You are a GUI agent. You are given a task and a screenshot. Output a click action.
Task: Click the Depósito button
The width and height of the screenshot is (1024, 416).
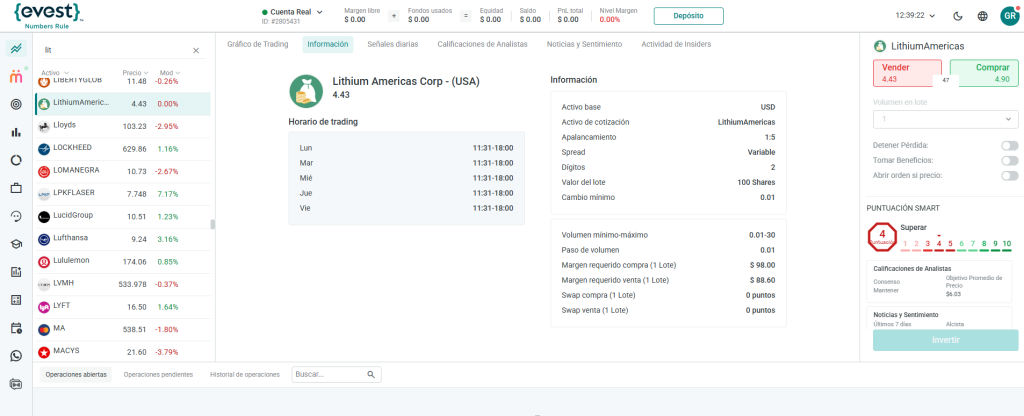(x=688, y=16)
